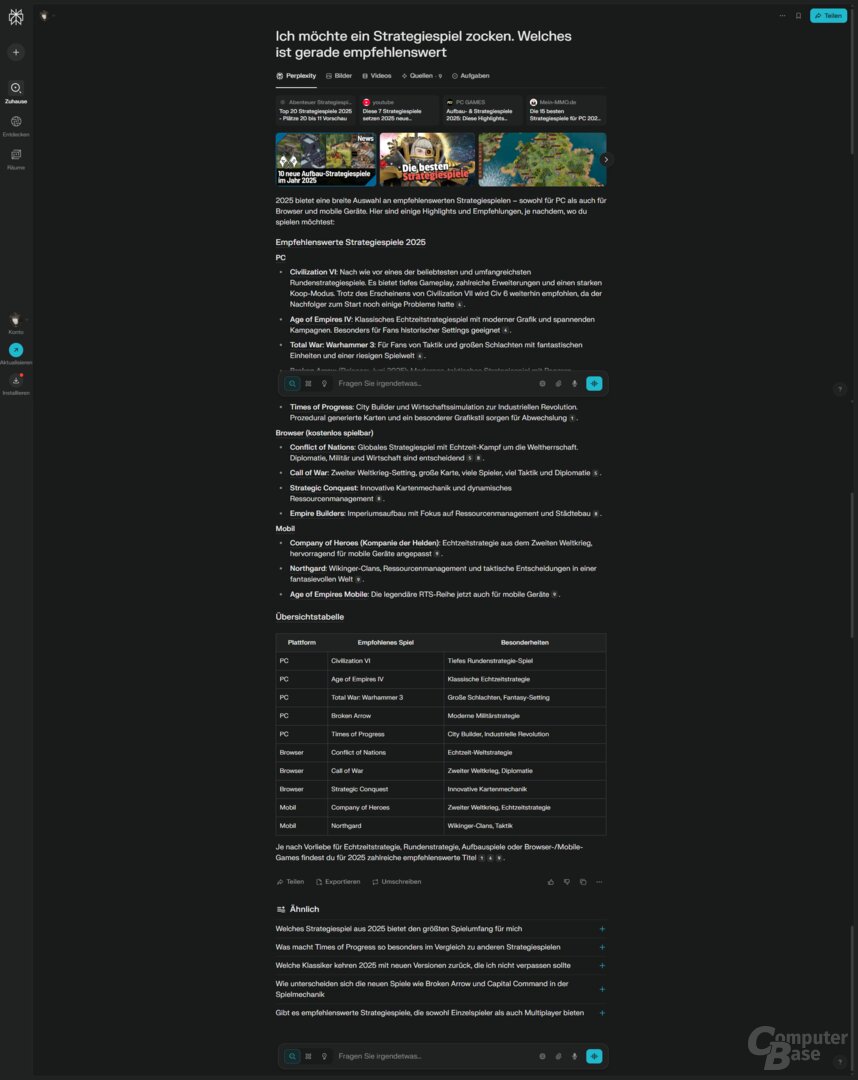The height and width of the screenshot is (1080, 858).
Task: Open the "10 neue Aufbau-Strategiespiele" thumbnail
Action: click(x=326, y=160)
